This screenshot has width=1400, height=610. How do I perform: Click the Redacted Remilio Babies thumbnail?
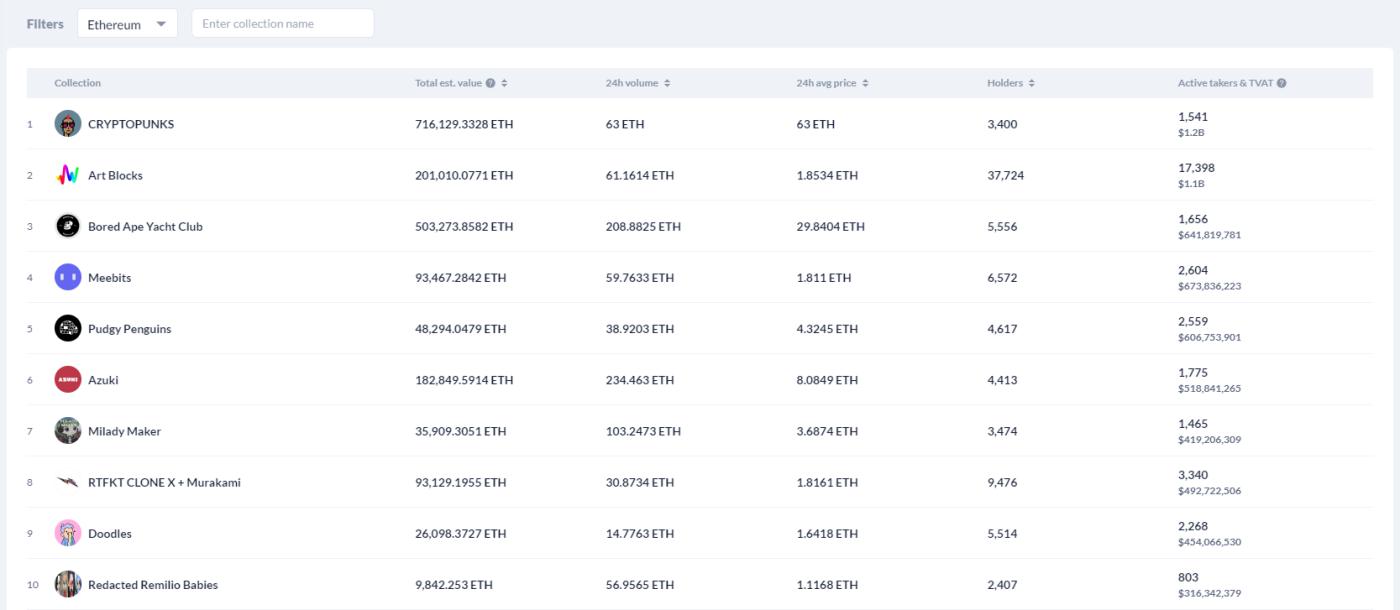68,584
